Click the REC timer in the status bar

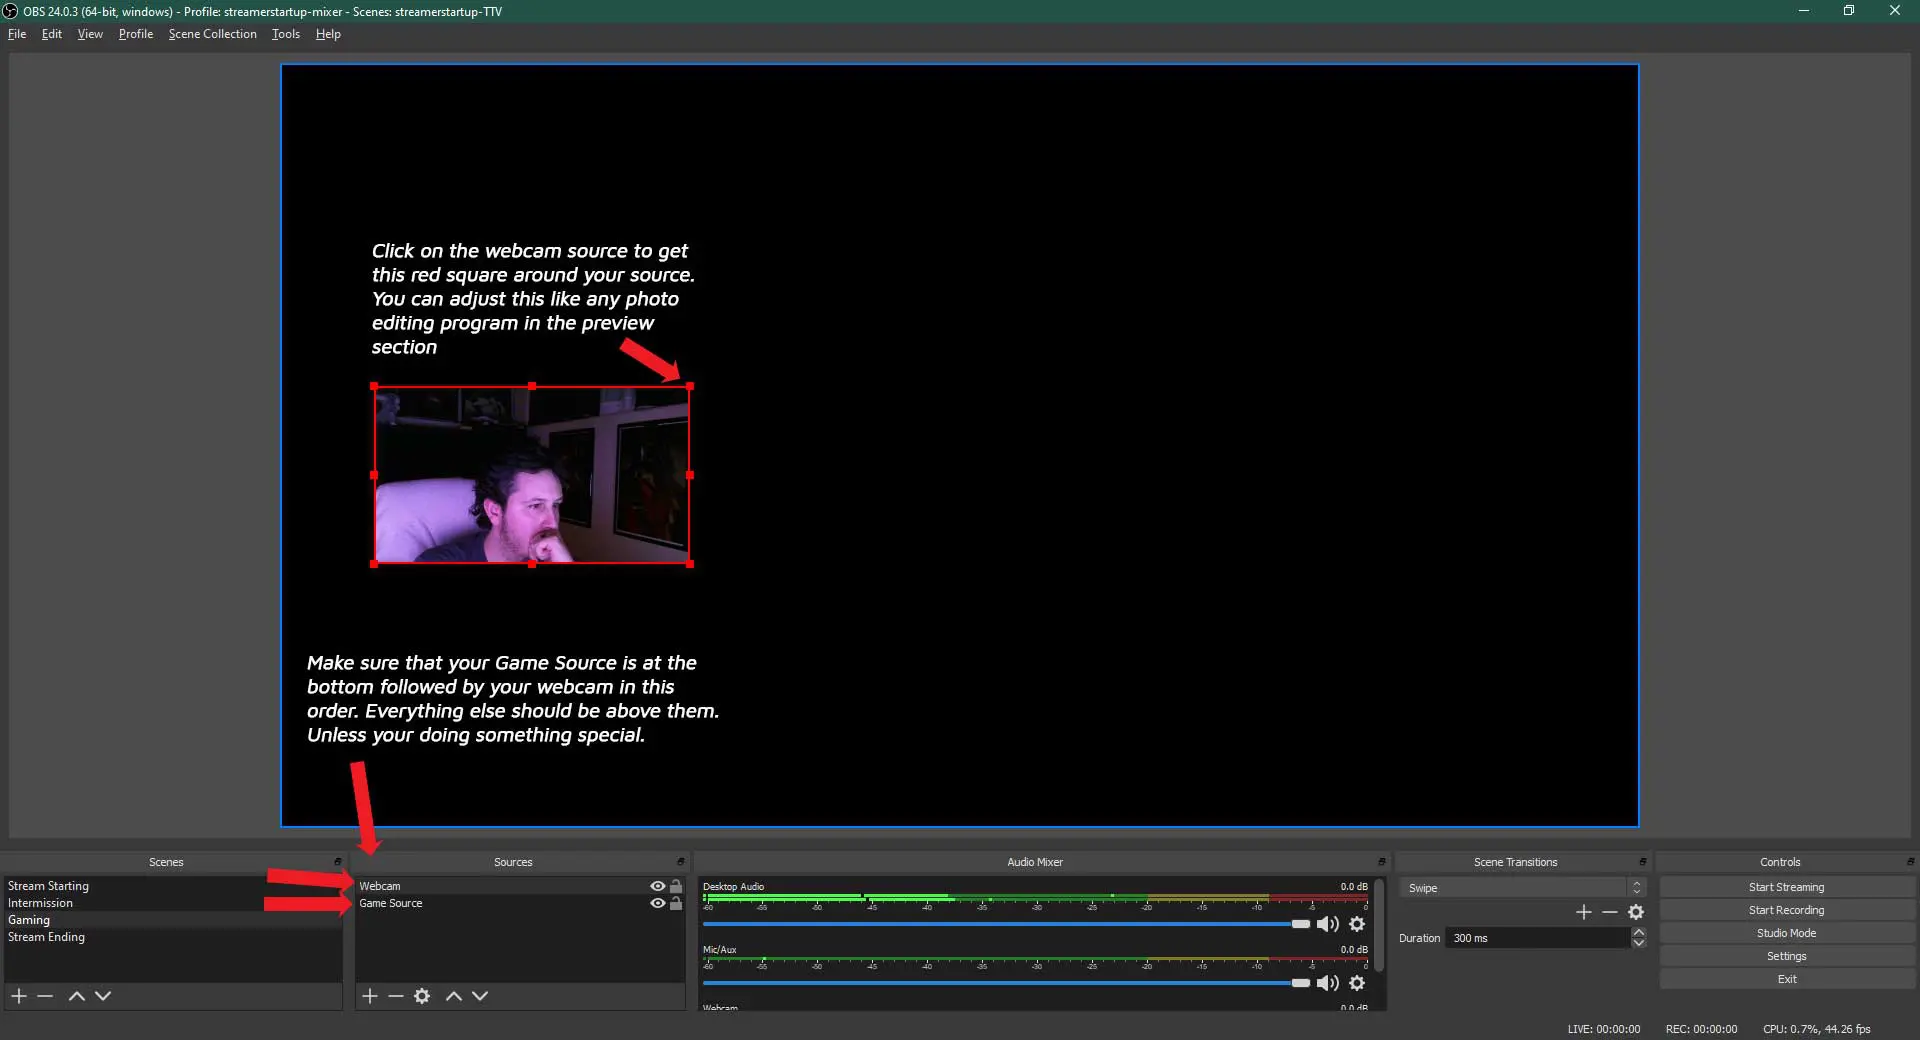1701,1029
